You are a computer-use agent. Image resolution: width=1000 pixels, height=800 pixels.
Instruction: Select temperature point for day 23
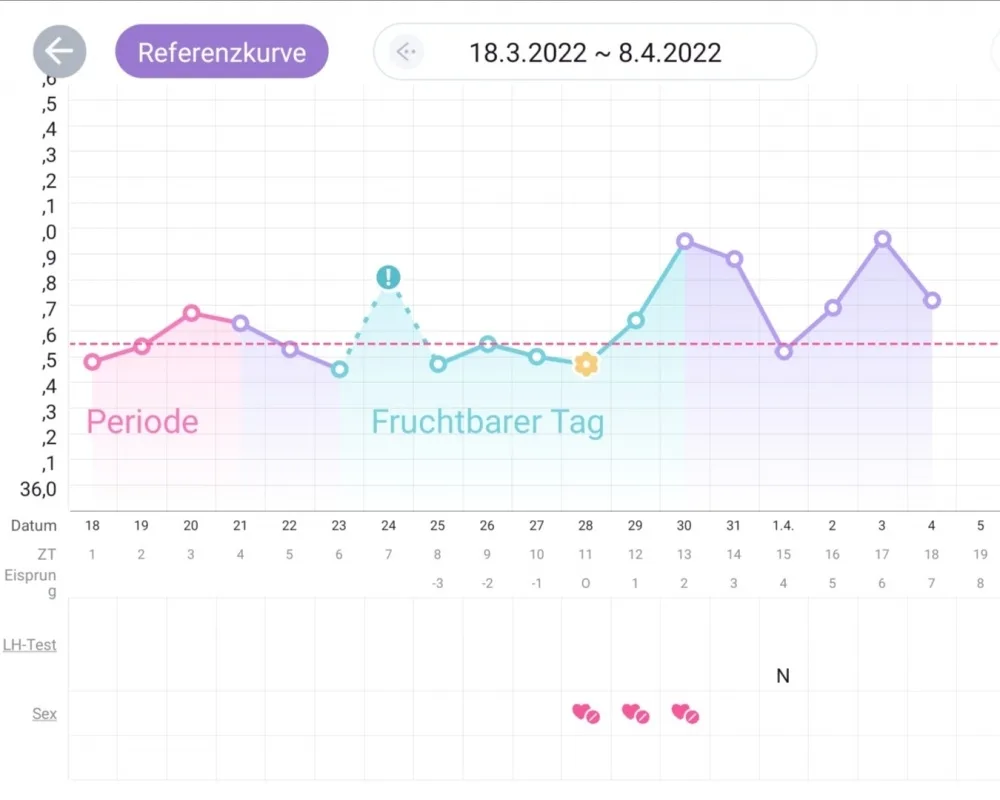click(x=339, y=369)
